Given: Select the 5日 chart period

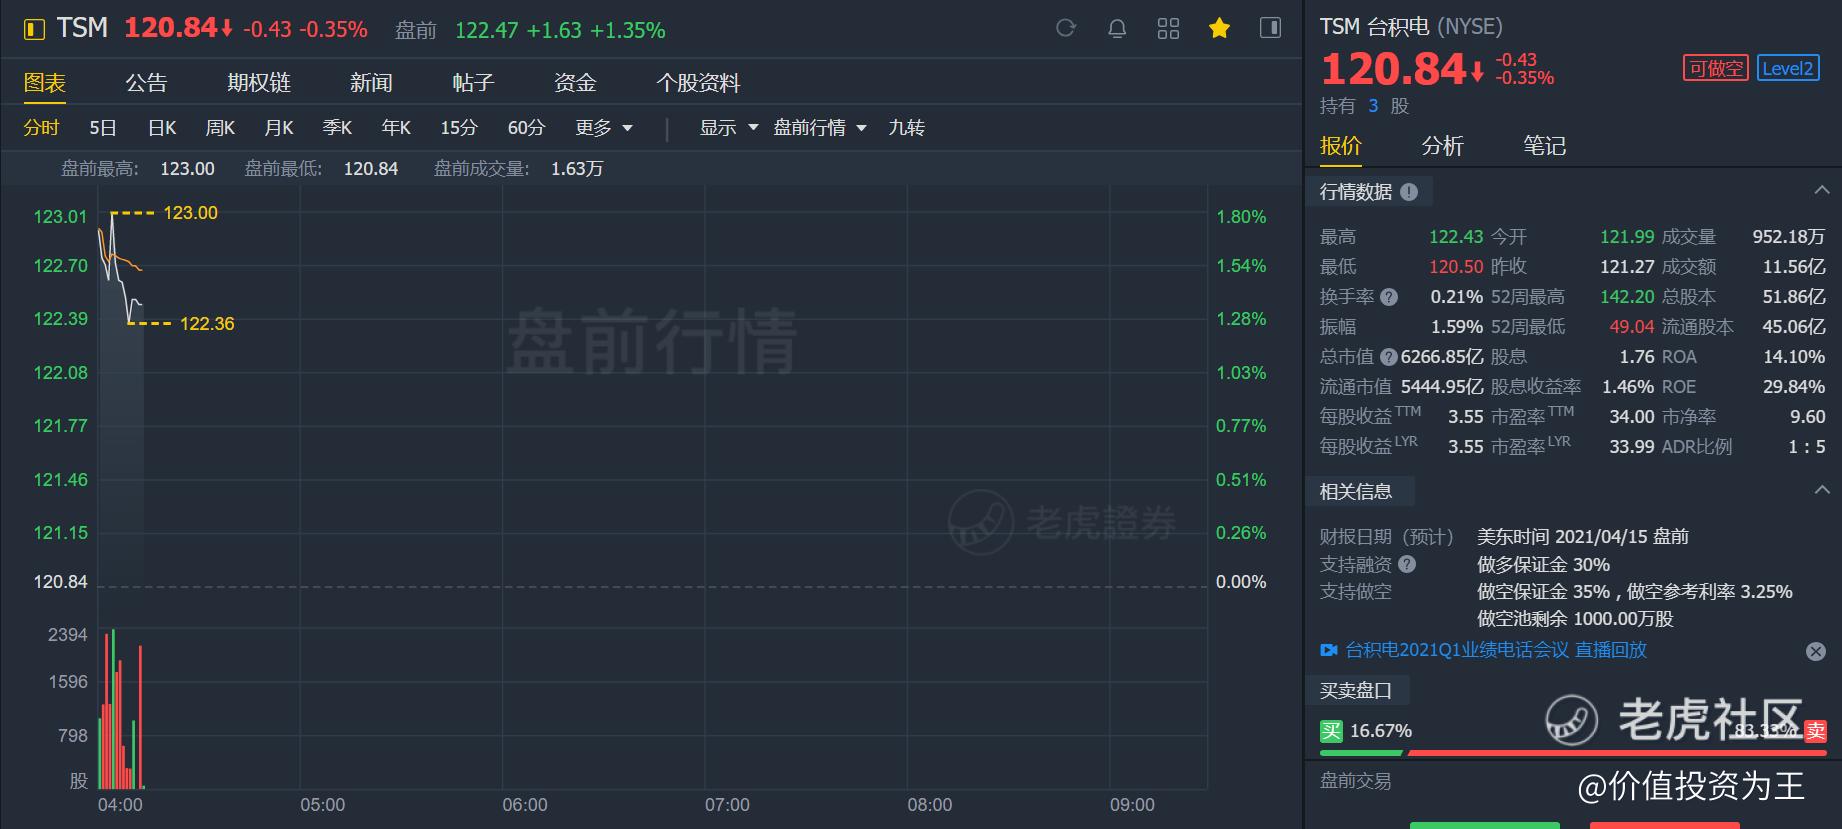Looking at the screenshot, I should pos(103,128).
